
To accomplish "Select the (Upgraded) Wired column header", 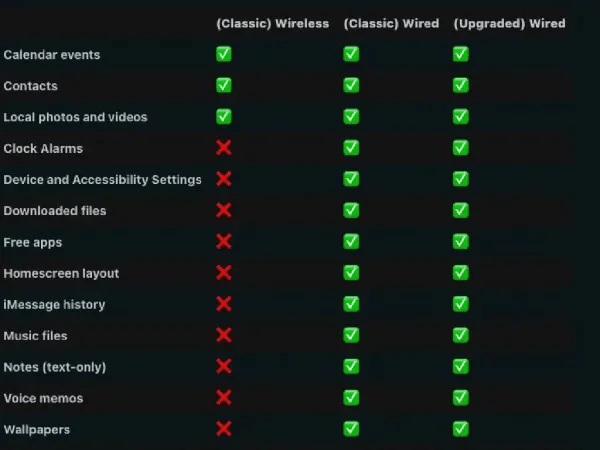I will click(509, 24).
